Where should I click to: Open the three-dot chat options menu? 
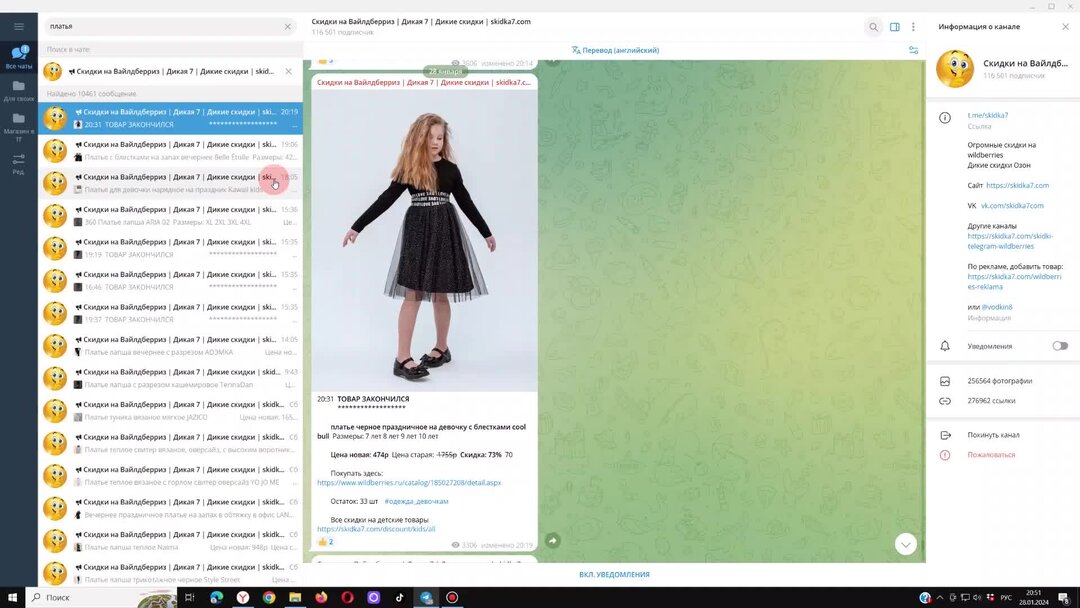tap(913, 27)
